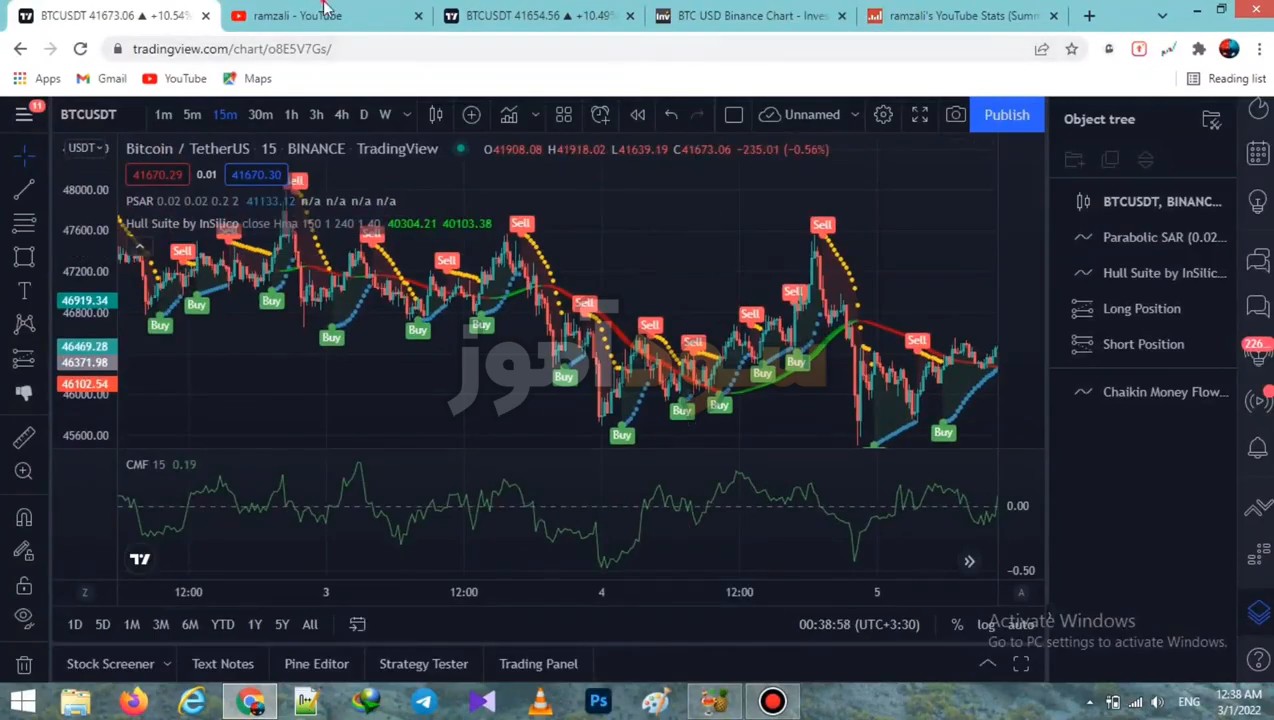Open the indicators and strategies button
Viewport: 1274px width, 720px height.
509,115
